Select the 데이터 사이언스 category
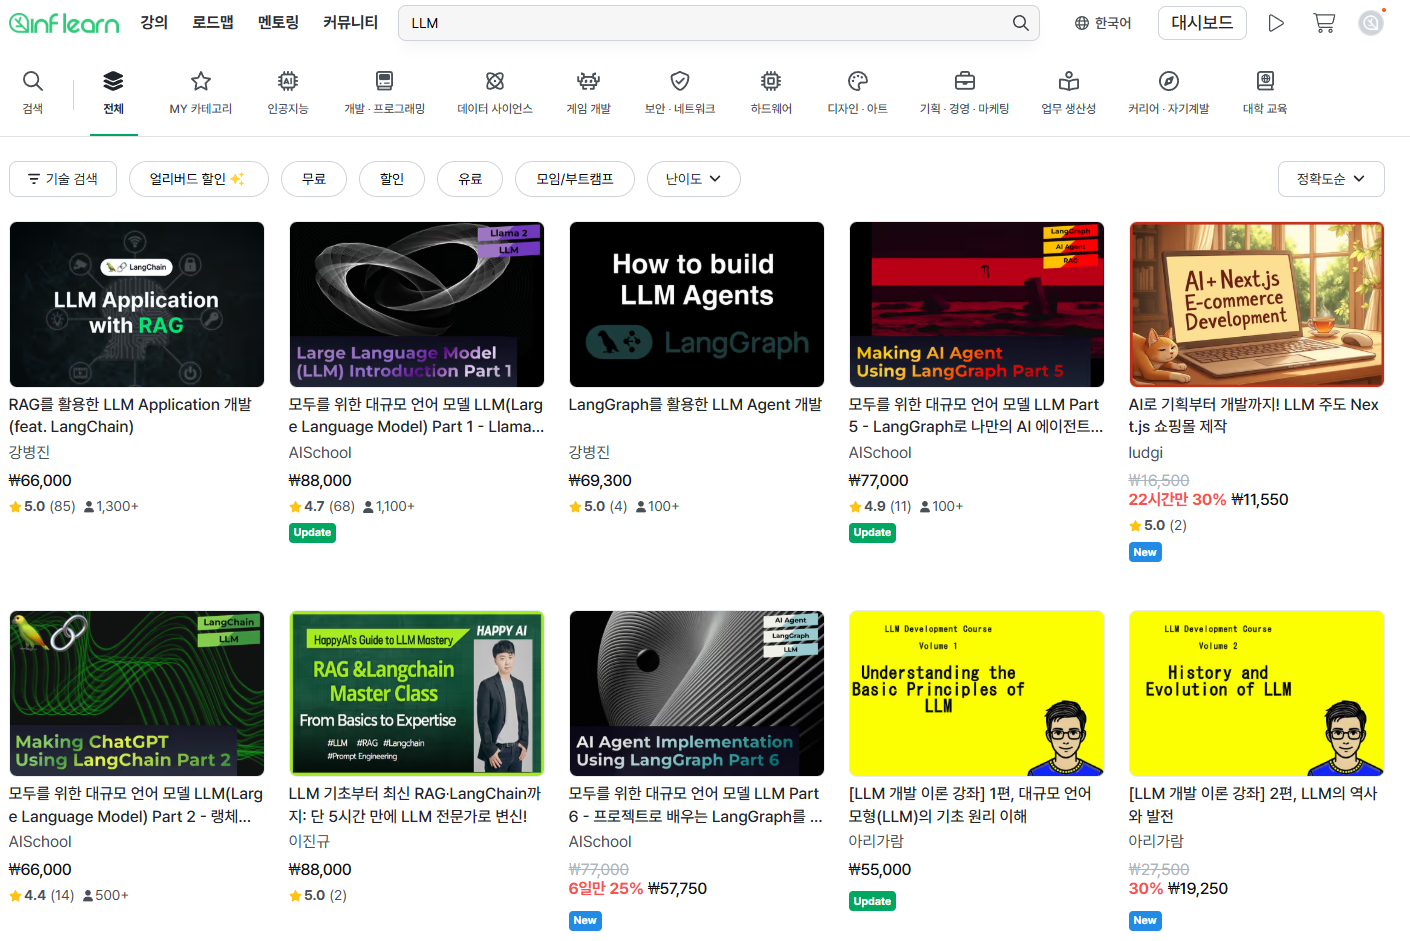1410x941 pixels. [495, 93]
